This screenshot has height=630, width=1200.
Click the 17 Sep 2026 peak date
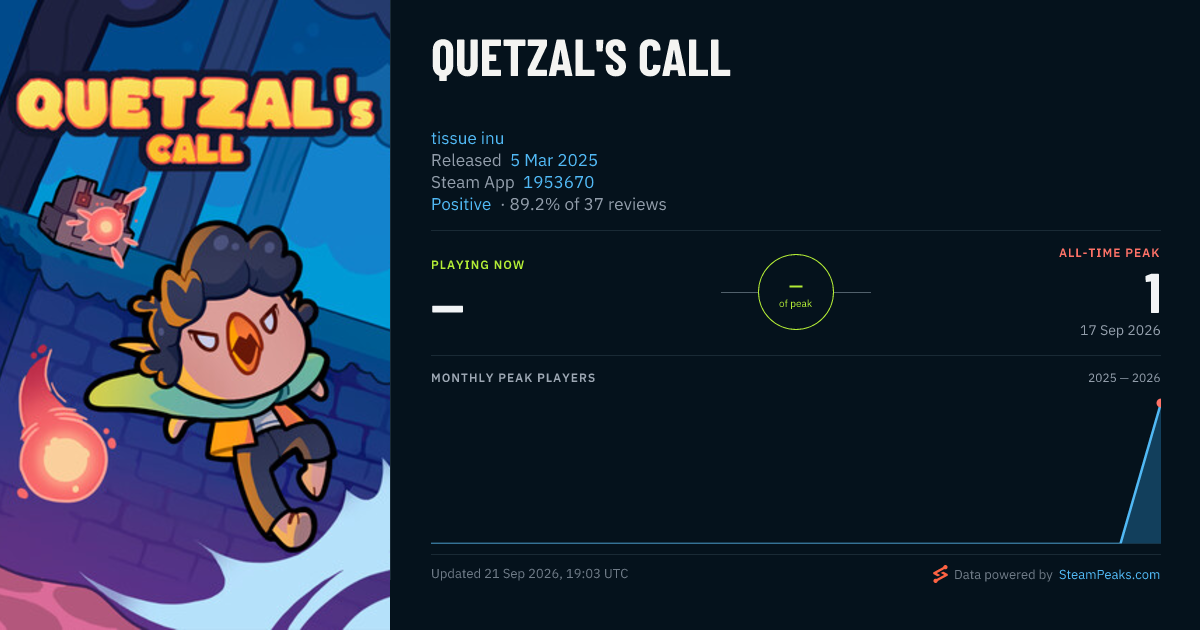coord(1120,330)
